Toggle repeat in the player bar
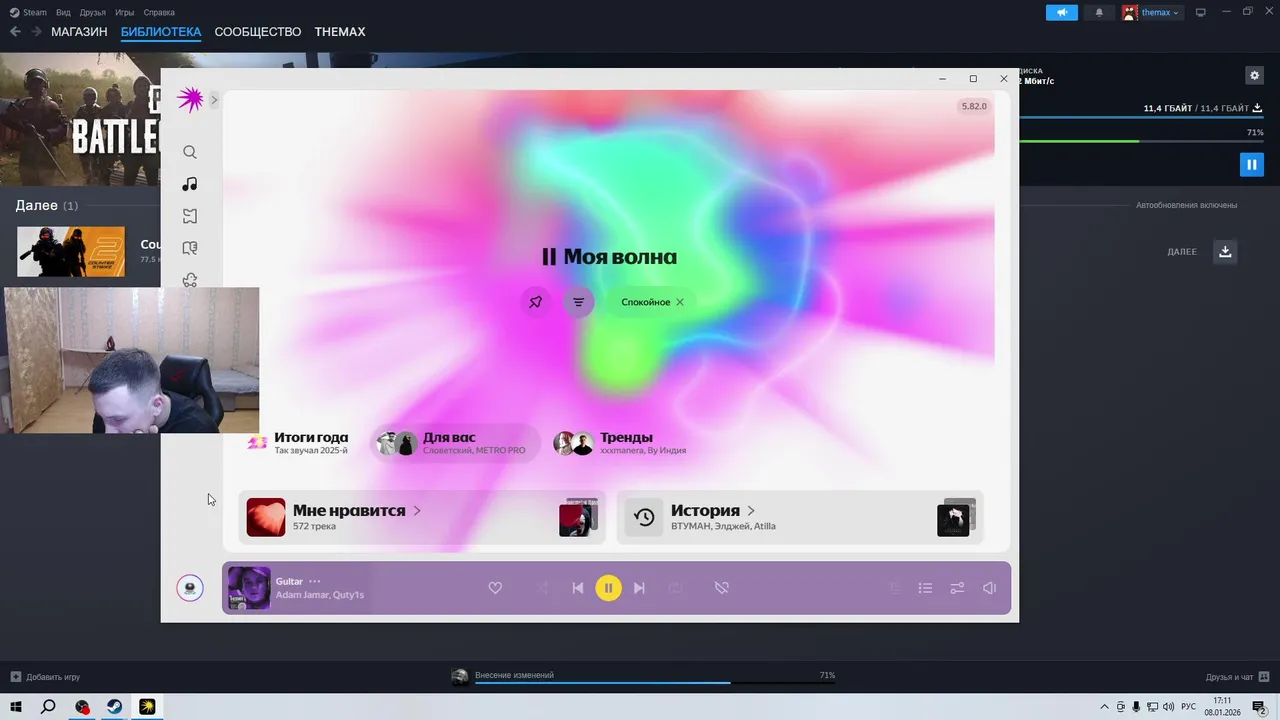1280x720 pixels. point(675,588)
